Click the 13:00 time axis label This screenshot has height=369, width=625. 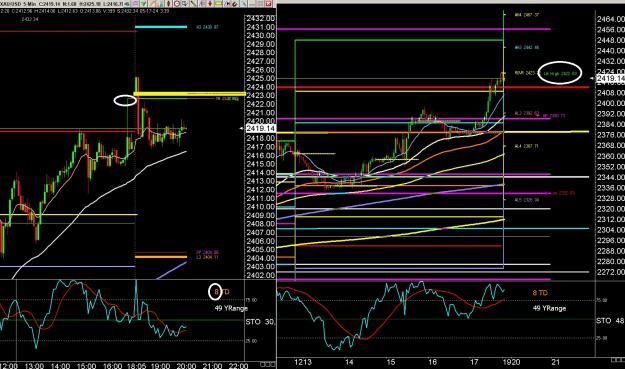point(34,365)
